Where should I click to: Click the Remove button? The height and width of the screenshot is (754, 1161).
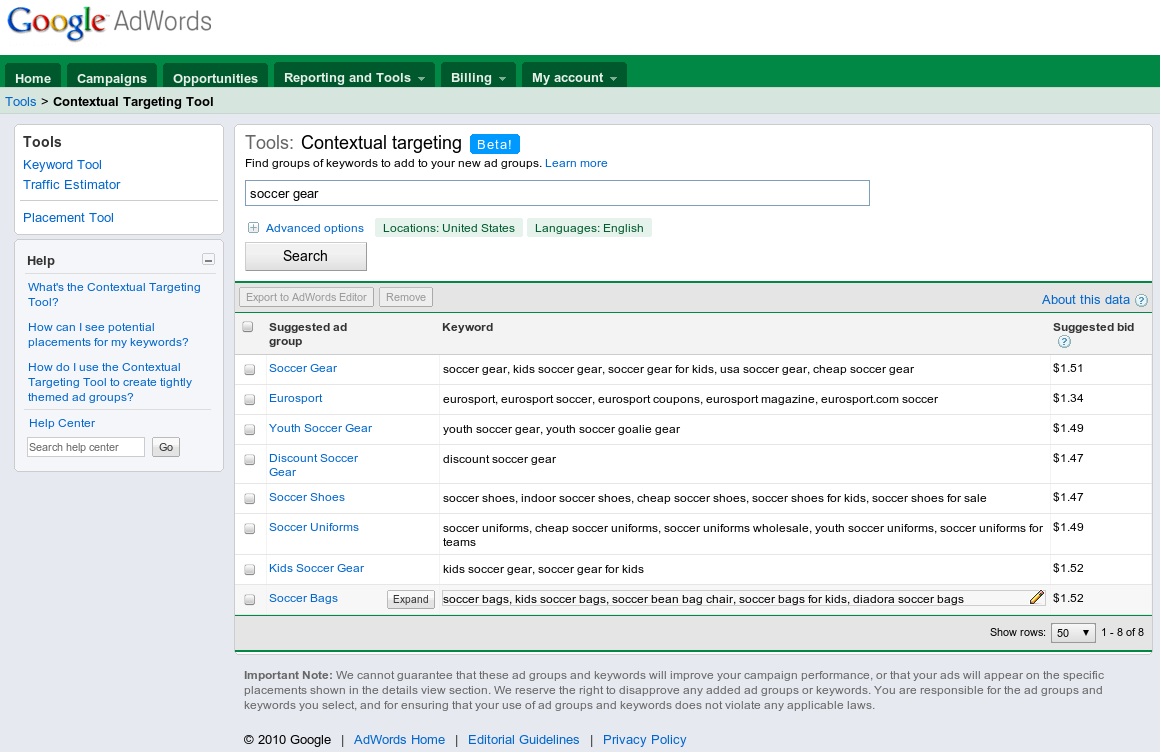(x=406, y=297)
